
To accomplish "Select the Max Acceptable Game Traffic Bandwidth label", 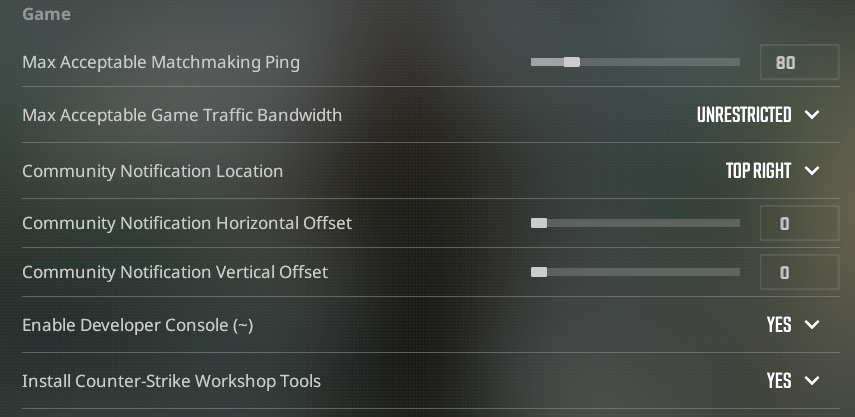I will 182,115.
